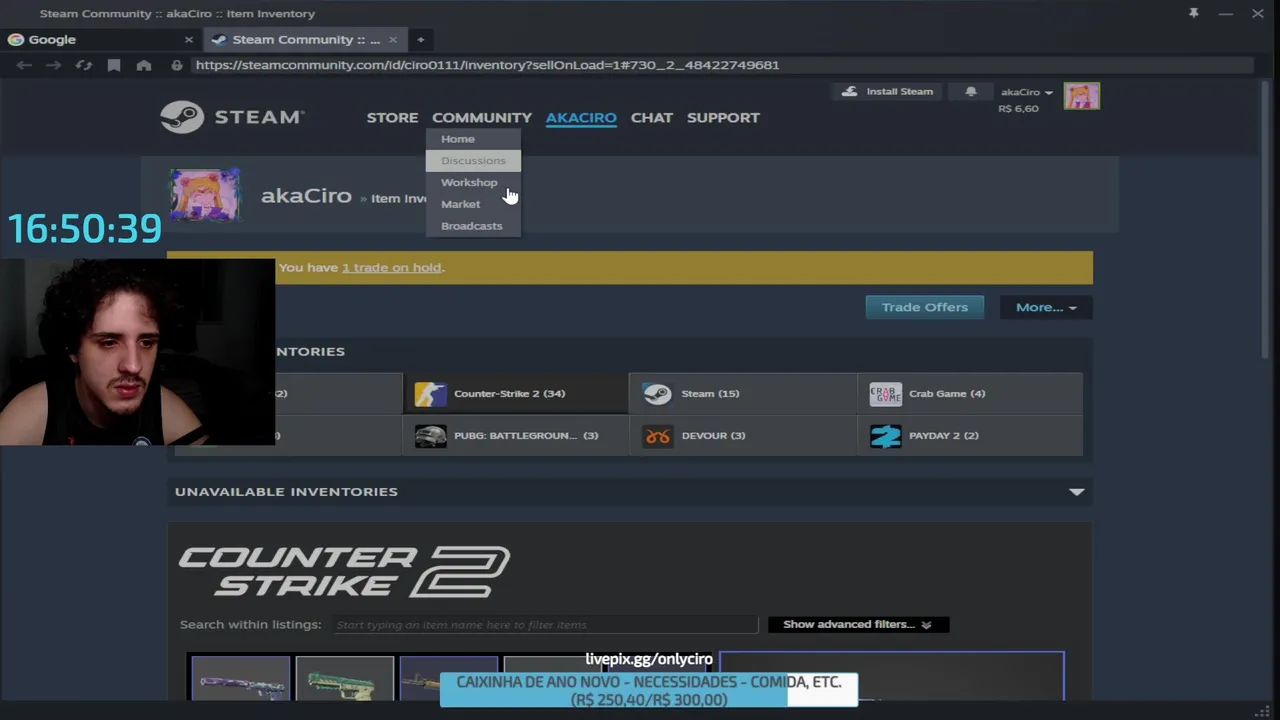Click the address bar URL

pyautogui.click(x=487, y=65)
